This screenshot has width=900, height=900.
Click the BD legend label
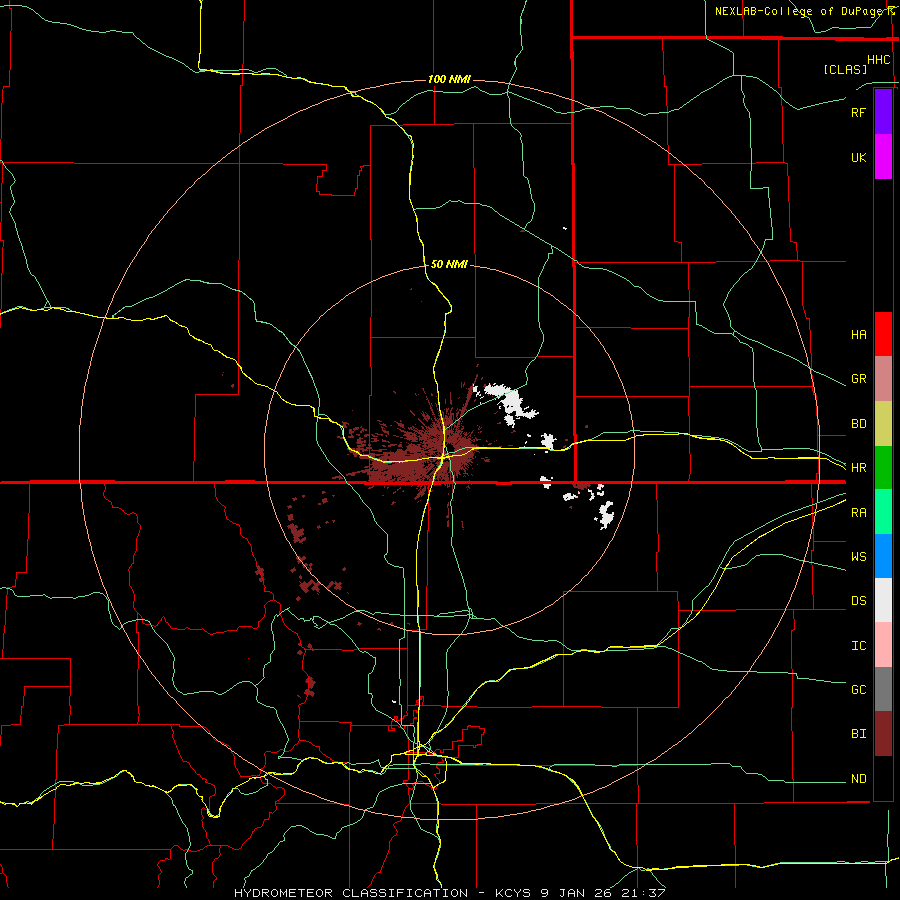pyautogui.click(x=858, y=424)
